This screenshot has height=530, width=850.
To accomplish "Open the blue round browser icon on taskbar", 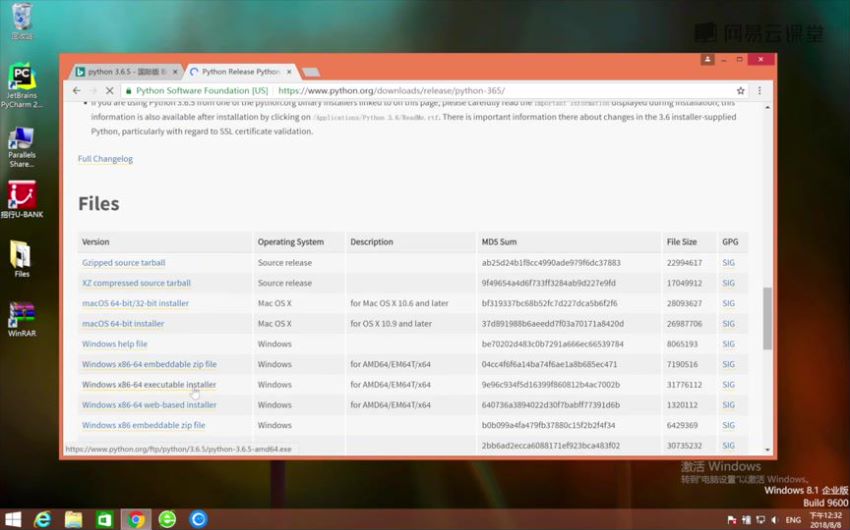I will (x=198, y=519).
